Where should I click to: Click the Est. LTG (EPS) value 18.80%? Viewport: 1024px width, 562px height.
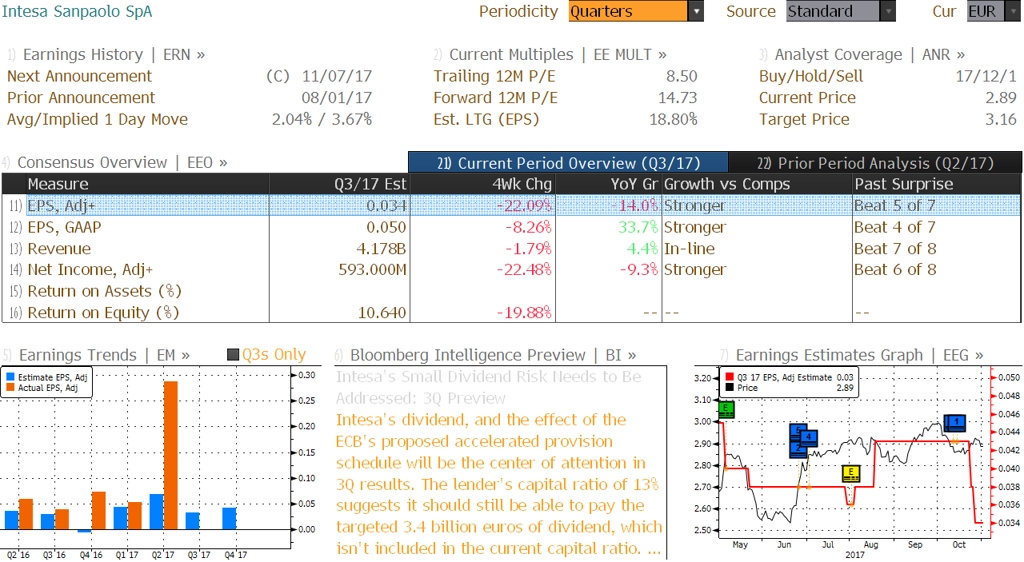point(673,119)
